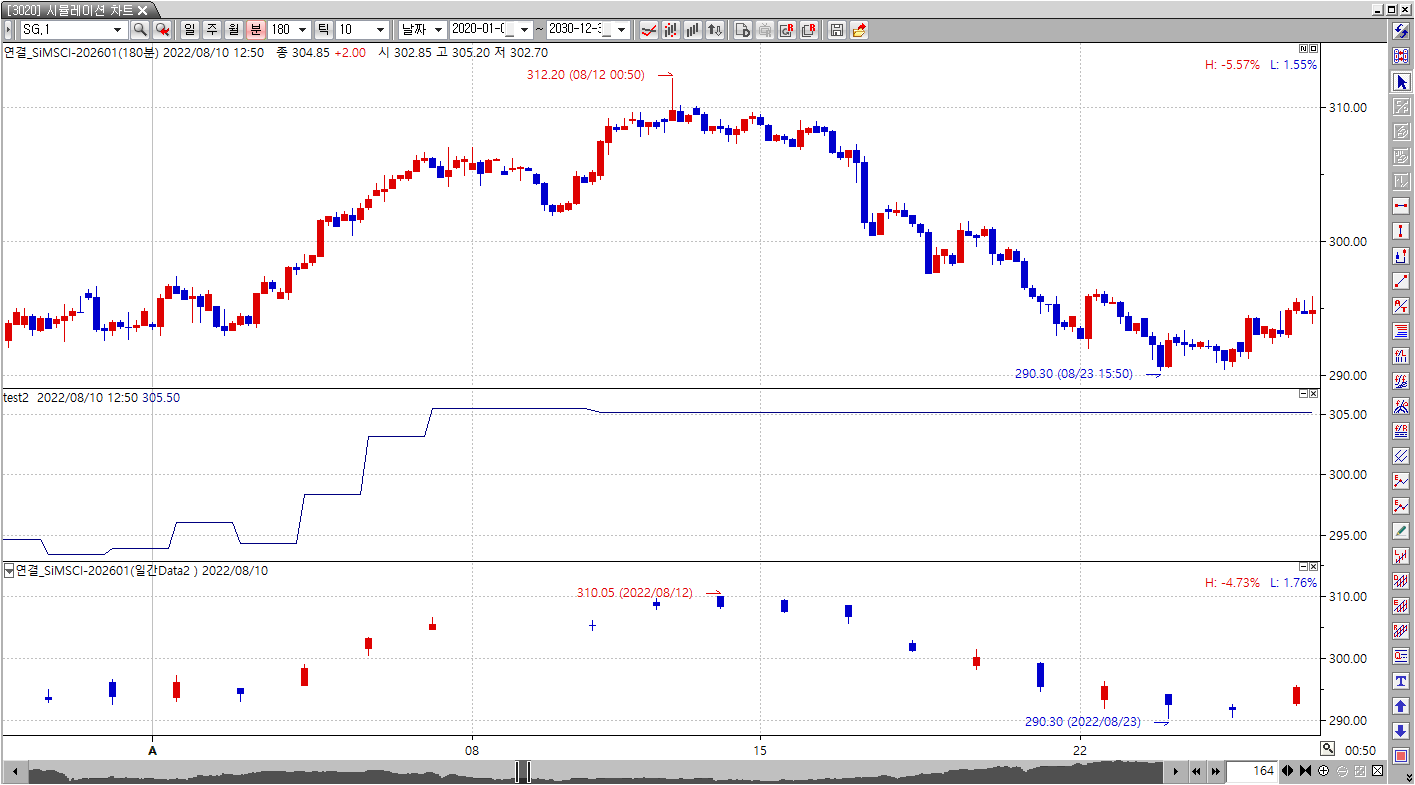Toggle the 일 (daily) period button

[189, 30]
